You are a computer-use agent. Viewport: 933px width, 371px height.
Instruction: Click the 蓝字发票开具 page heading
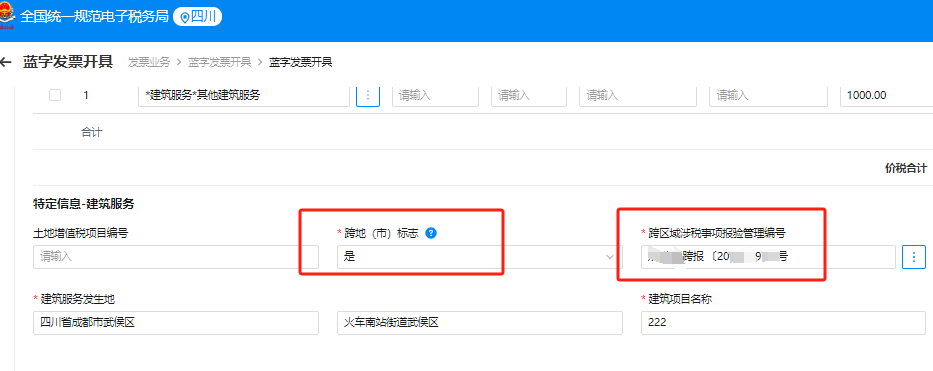68,62
